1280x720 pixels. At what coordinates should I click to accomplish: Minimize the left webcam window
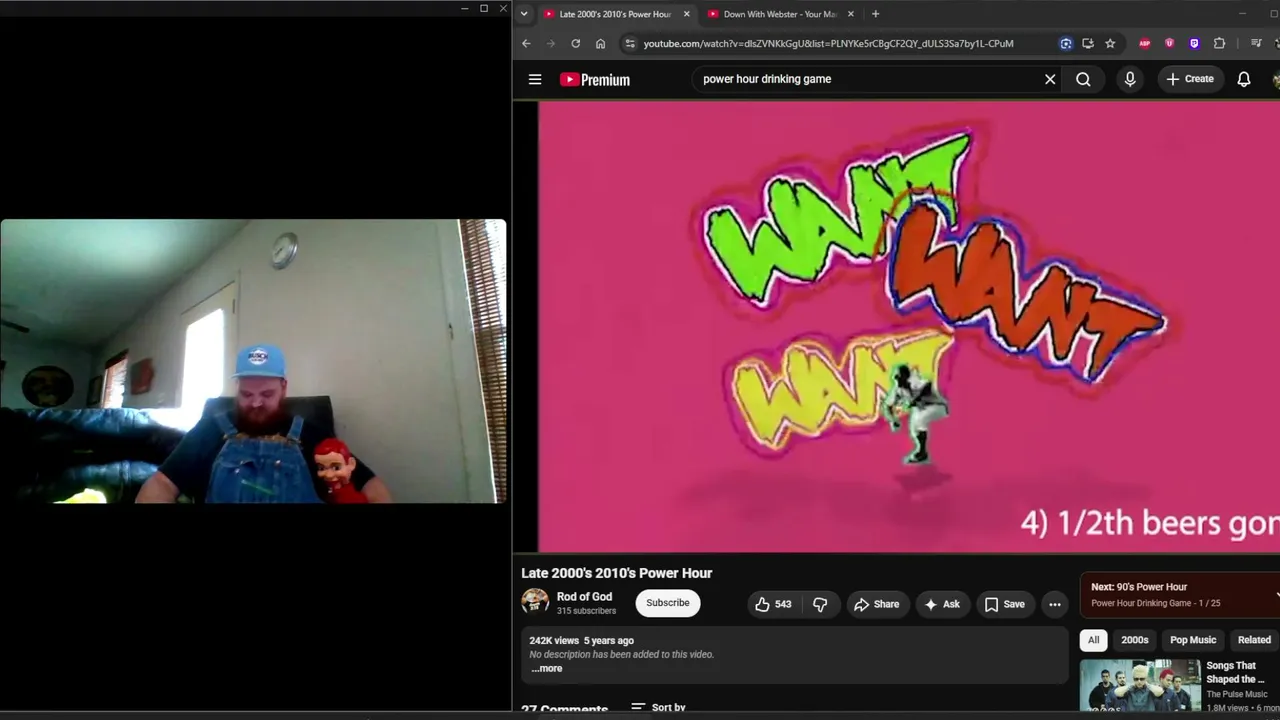[465, 8]
